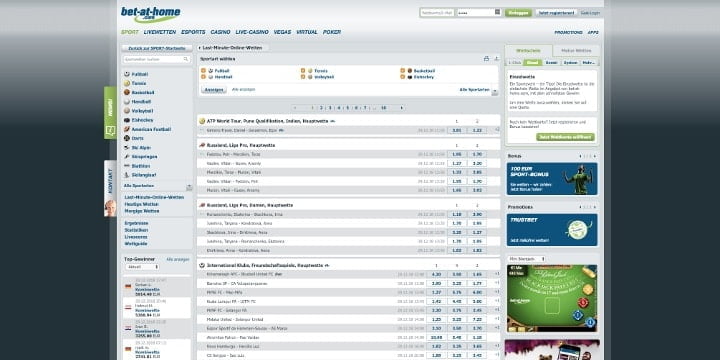The height and width of the screenshot is (360, 720).
Task: Expand the ATP World Tour match row
Action: tap(202, 130)
